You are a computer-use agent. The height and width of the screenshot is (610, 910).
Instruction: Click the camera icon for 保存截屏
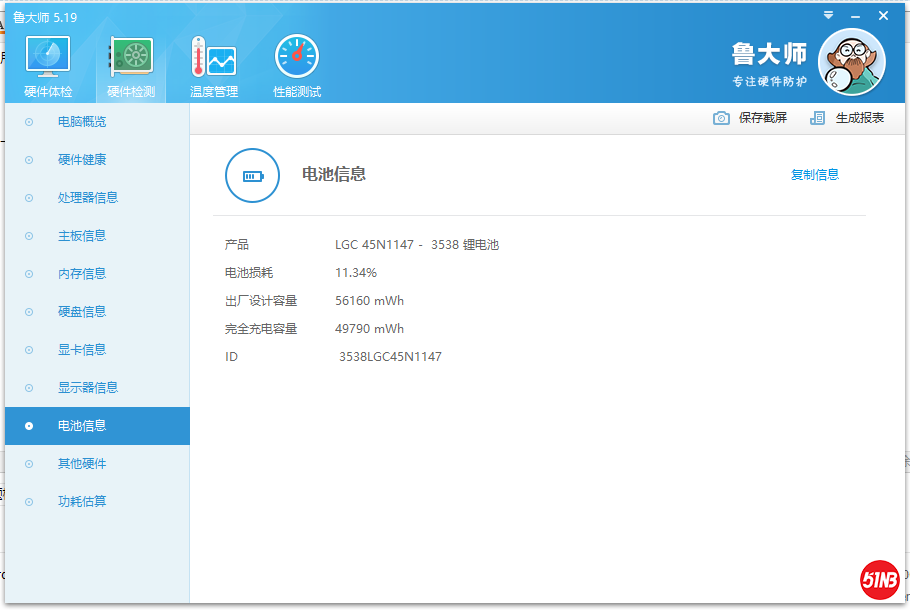click(722, 117)
